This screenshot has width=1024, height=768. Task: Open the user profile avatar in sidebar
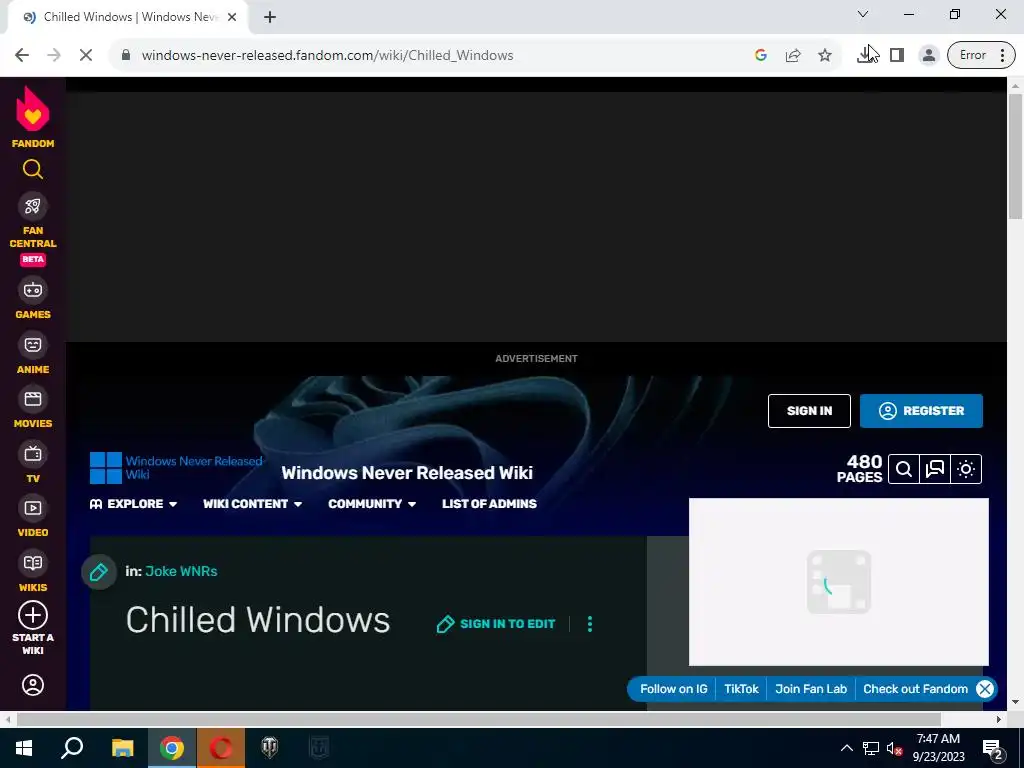point(33,685)
